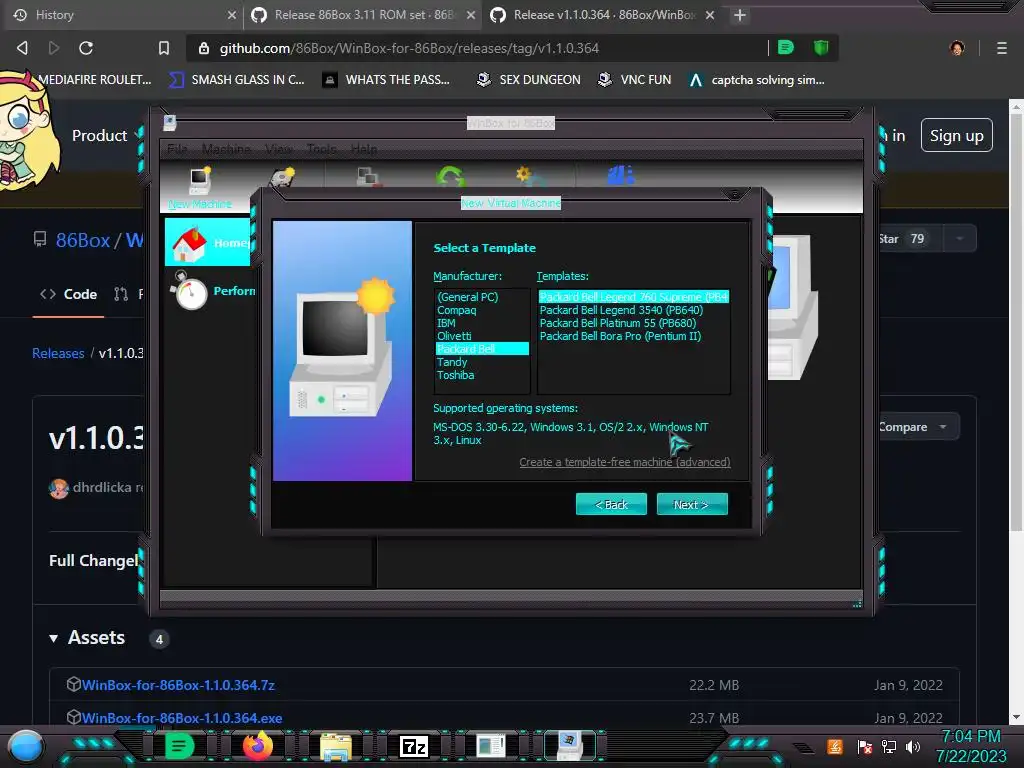Open the Machine menu in WinBox
Image resolution: width=1024 pixels, height=768 pixels.
tap(226, 149)
